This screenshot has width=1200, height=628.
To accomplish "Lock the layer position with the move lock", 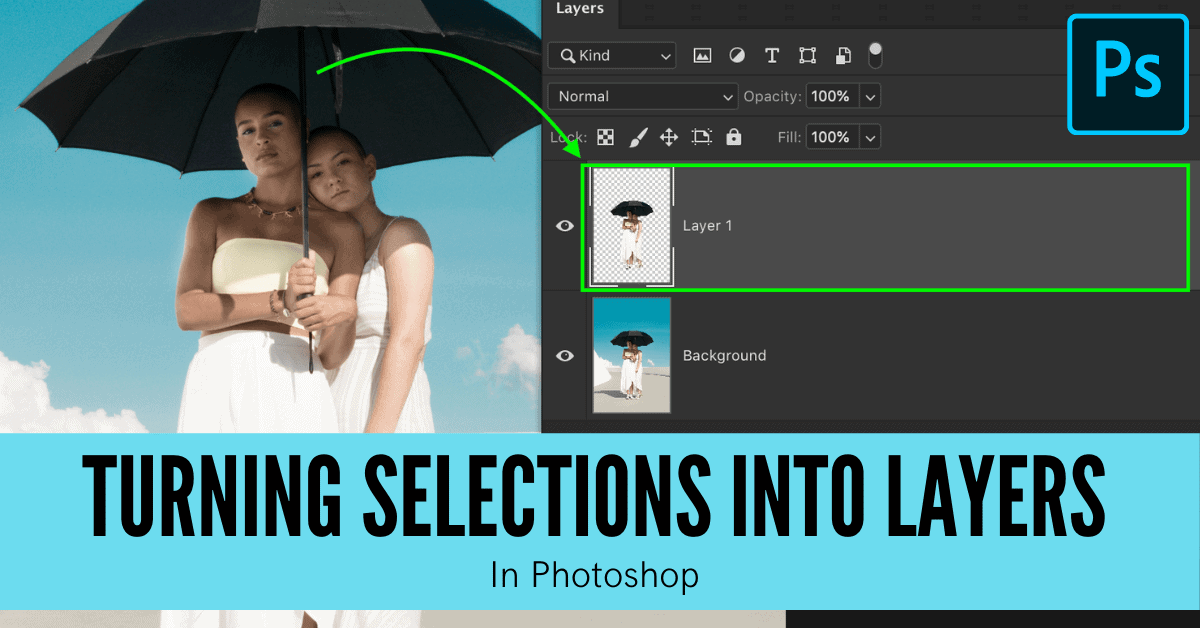I will coord(668,136).
